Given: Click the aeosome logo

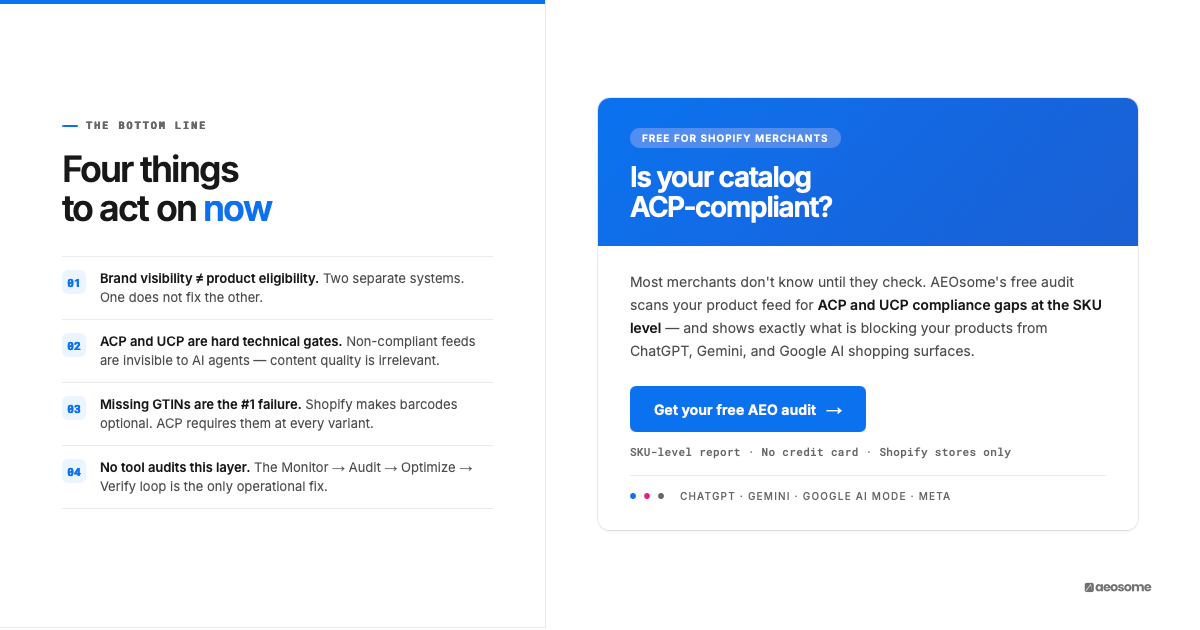Looking at the screenshot, I should point(1117,587).
